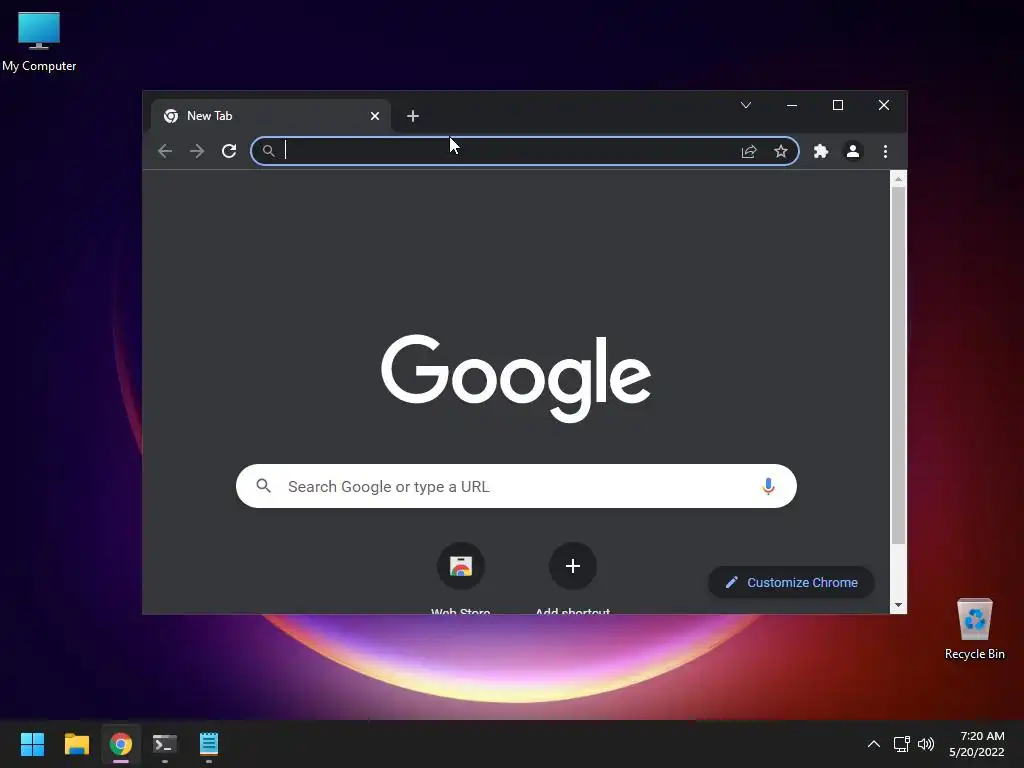
Task: Minimize the Chrome window
Action: 792,105
